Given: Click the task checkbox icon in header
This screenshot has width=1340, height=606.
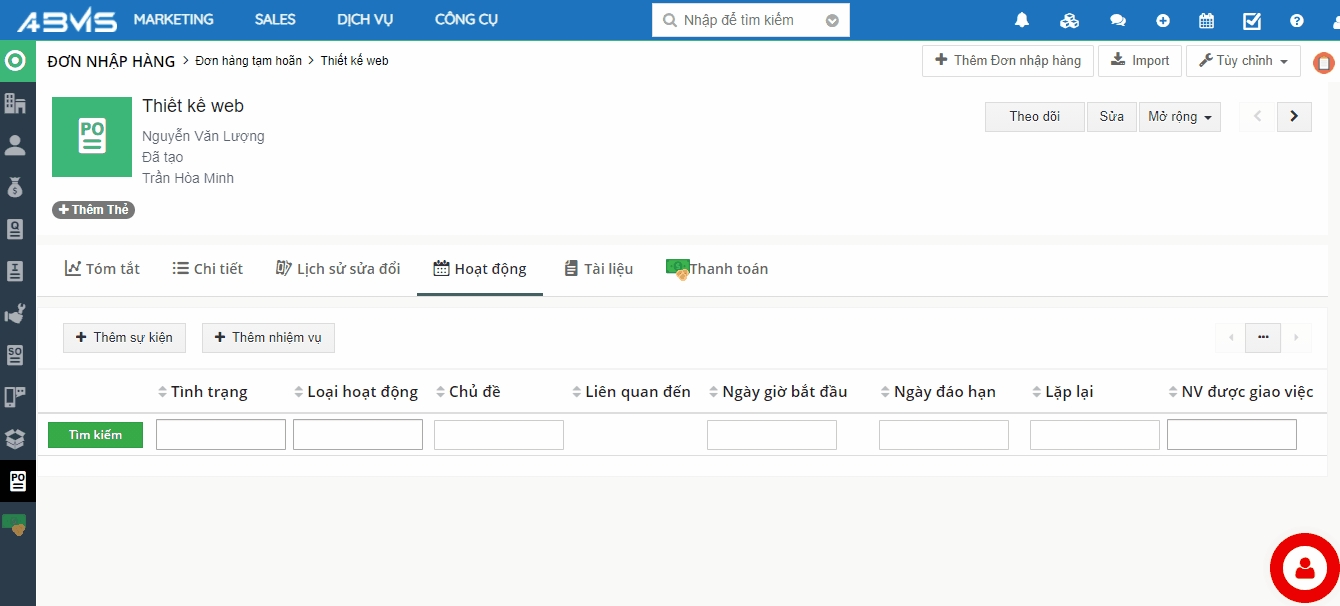Looking at the screenshot, I should coord(1252,20).
